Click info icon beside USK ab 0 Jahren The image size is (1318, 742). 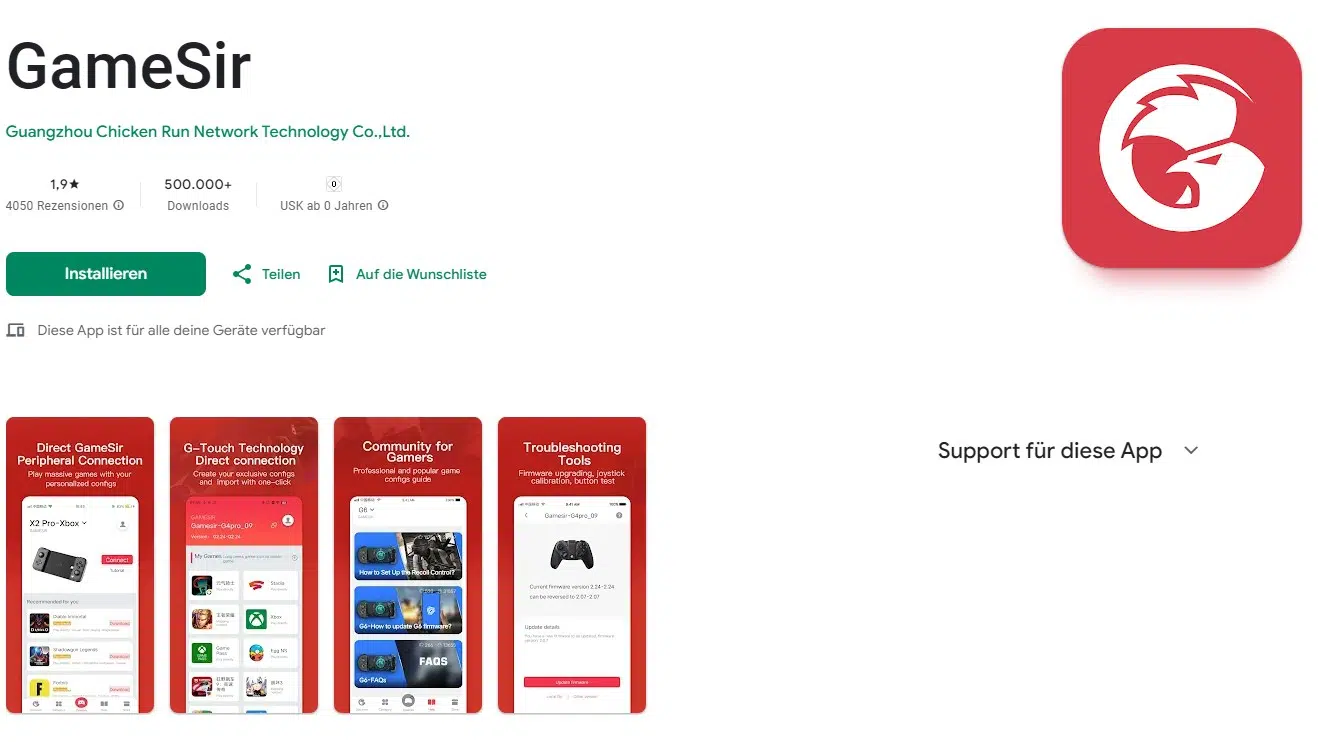pyautogui.click(x=383, y=206)
